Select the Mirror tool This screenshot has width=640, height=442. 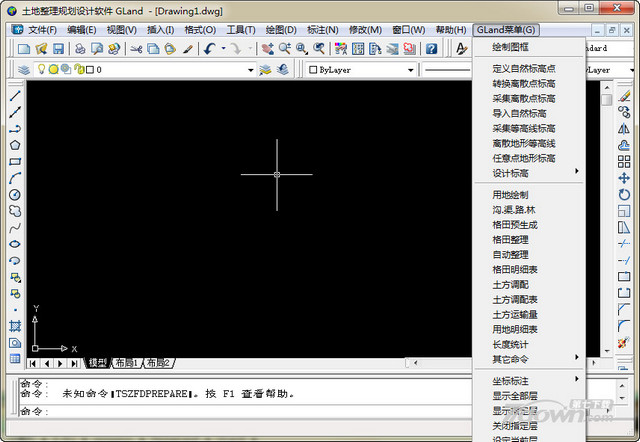point(624,129)
